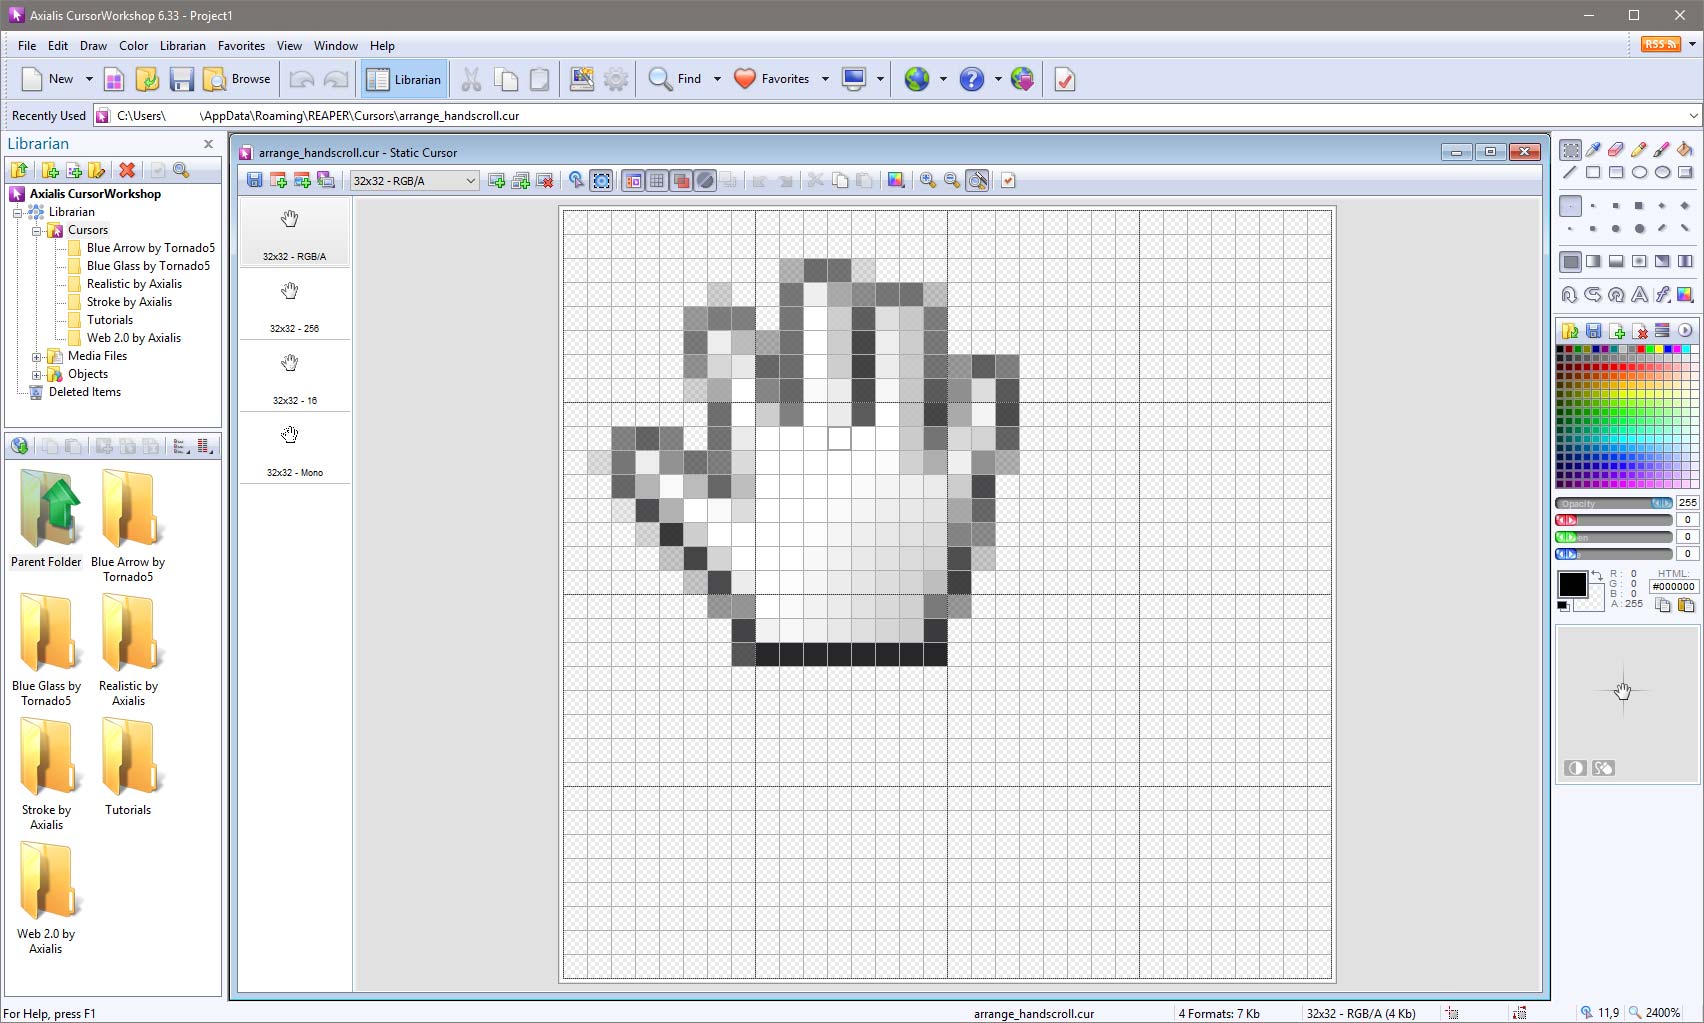The width and height of the screenshot is (1704, 1023).
Task: Delete selected librarian item with red X
Action: click(x=127, y=170)
